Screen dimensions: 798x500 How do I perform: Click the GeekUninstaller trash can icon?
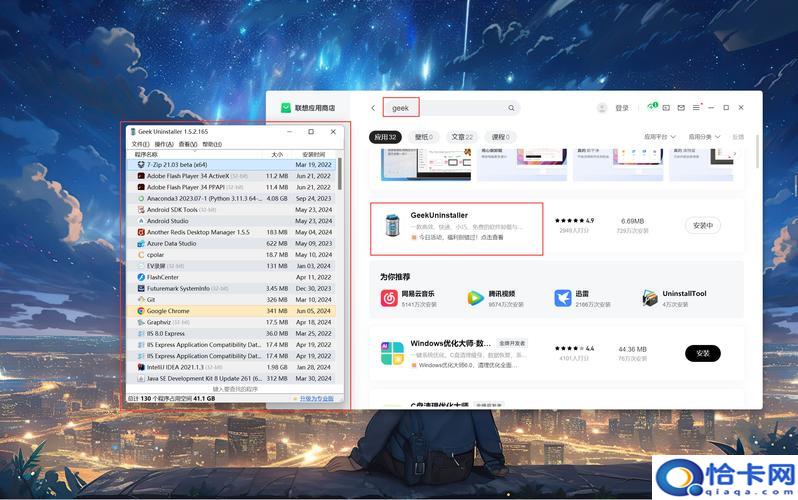click(x=392, y=225)
